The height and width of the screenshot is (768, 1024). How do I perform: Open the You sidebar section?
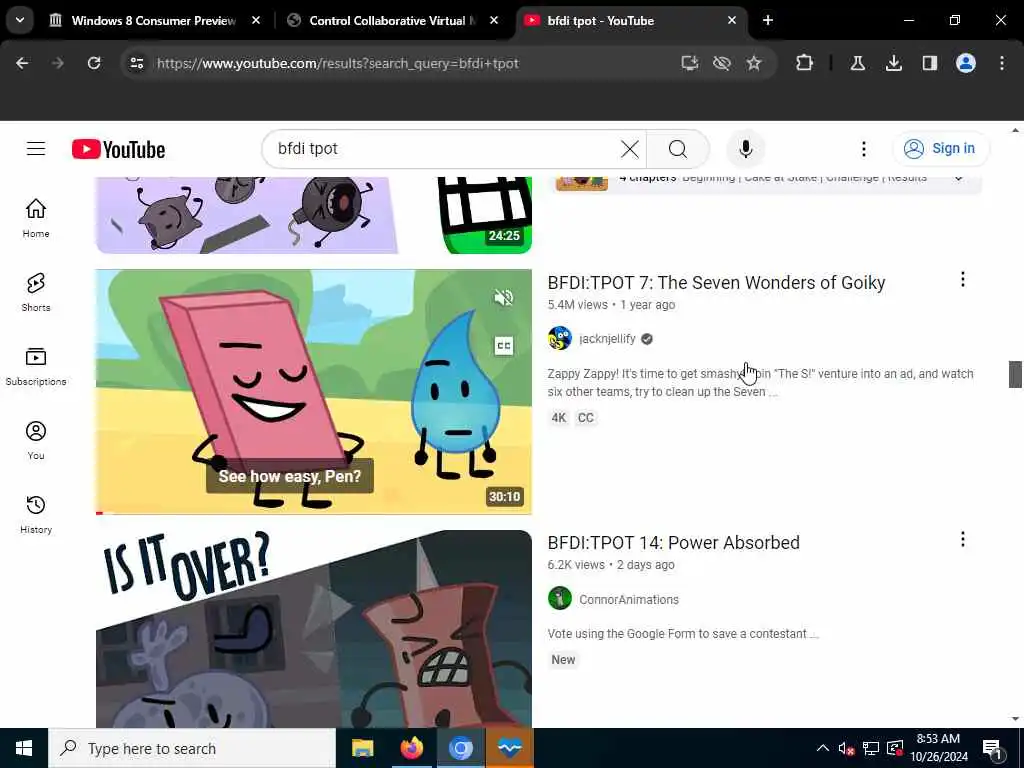[36, 440]
